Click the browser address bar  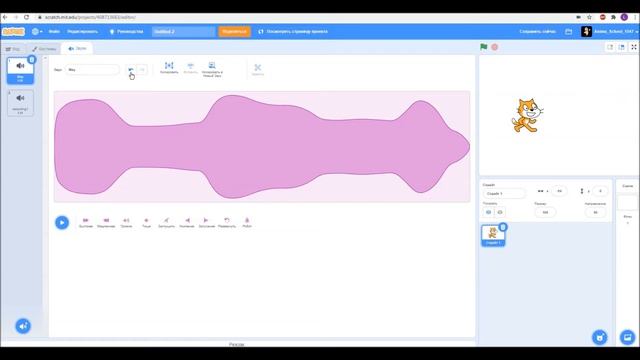(x=302, y=17)
